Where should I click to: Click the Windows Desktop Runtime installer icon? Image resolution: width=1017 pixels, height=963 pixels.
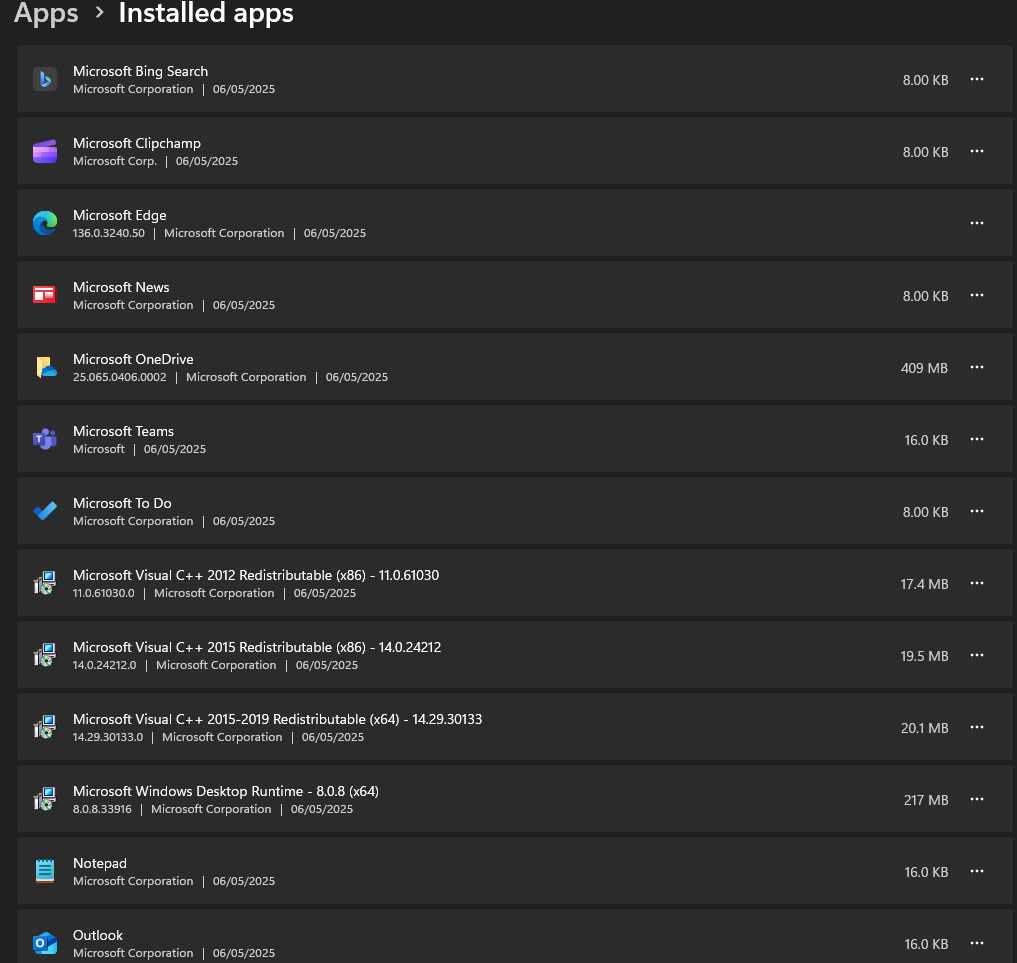click(45, 799)
